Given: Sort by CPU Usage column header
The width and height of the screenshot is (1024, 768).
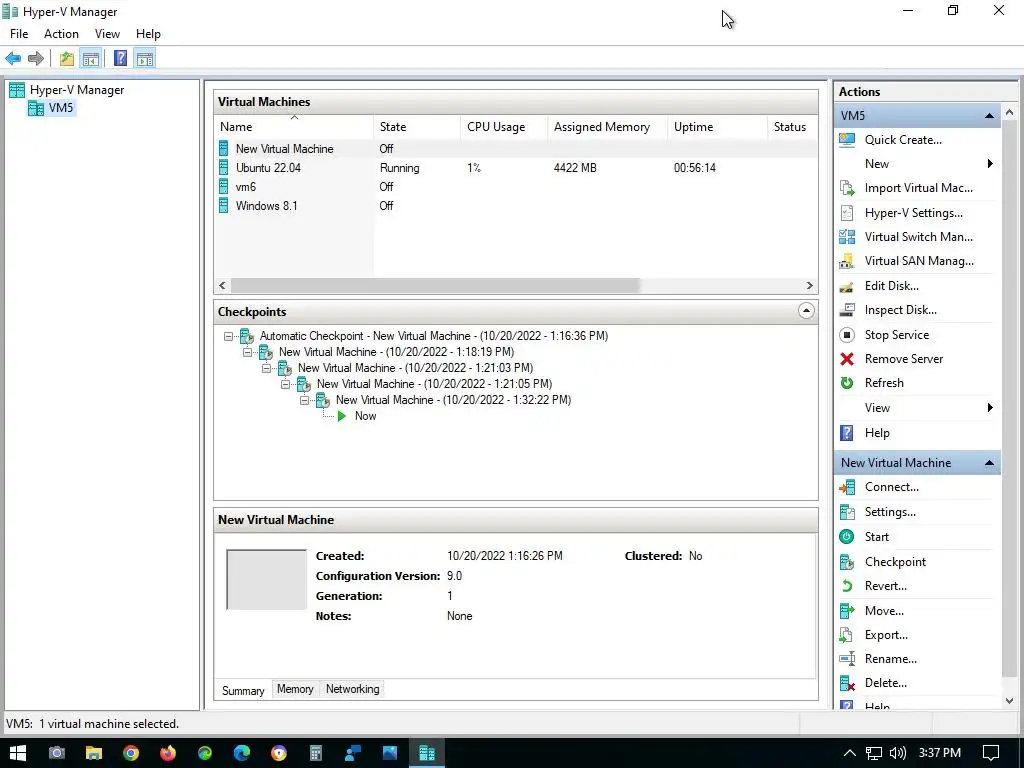Looking at the screenshot, I should (x=504, y=127).
